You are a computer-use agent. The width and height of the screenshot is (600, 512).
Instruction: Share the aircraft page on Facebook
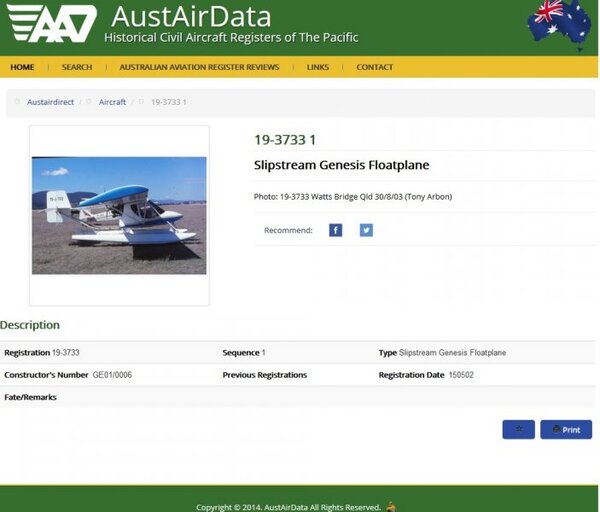point(336,230)
